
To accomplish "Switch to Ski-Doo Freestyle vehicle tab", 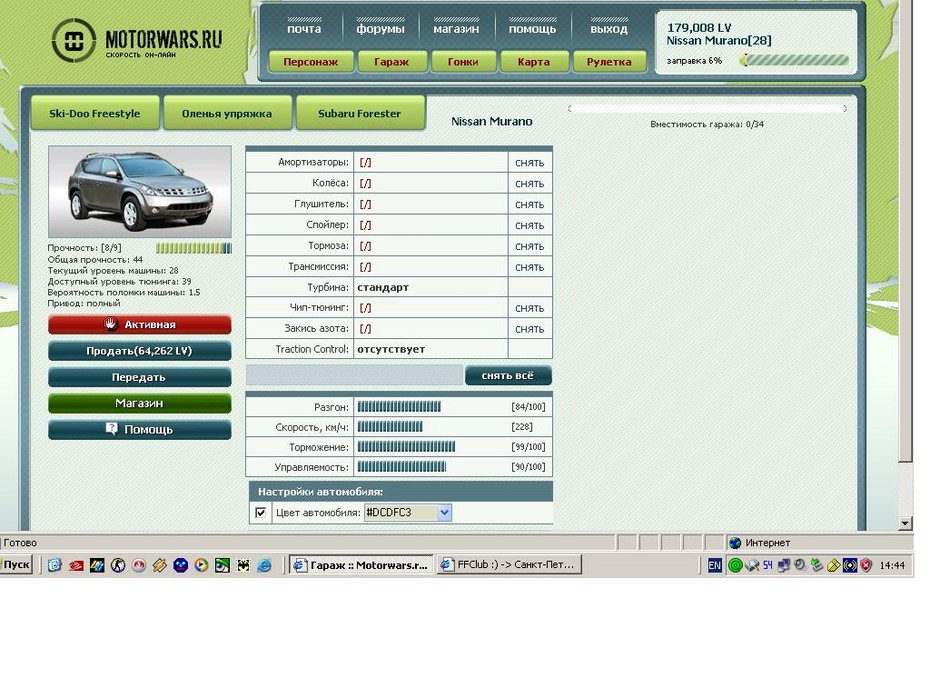I will click(95, 113).
